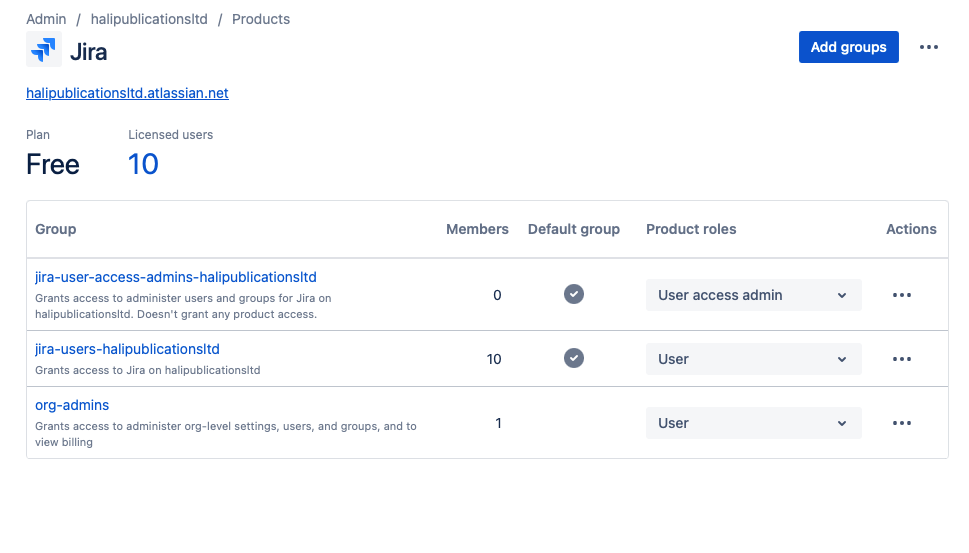Open the org-admins group link
The width and height of the screenshot is (969, 553).
tap(72, 405)
